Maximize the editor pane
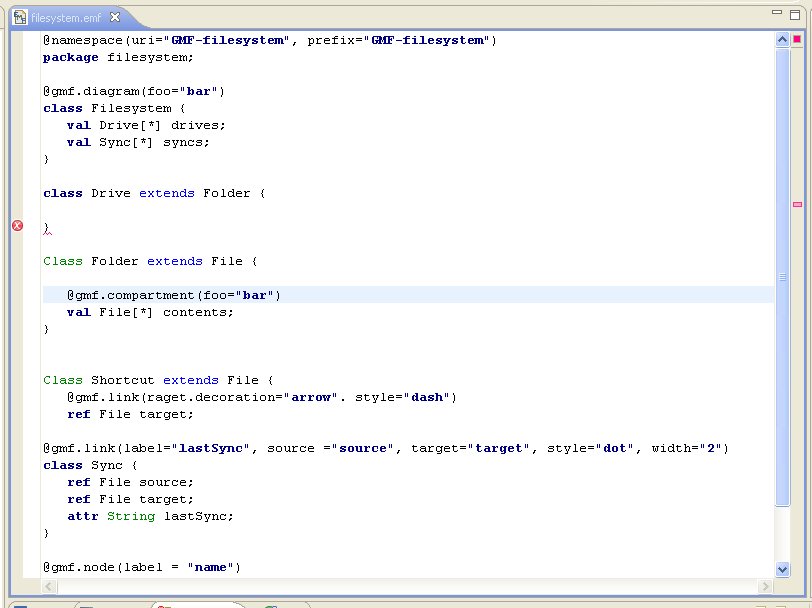 pos(795,15)
